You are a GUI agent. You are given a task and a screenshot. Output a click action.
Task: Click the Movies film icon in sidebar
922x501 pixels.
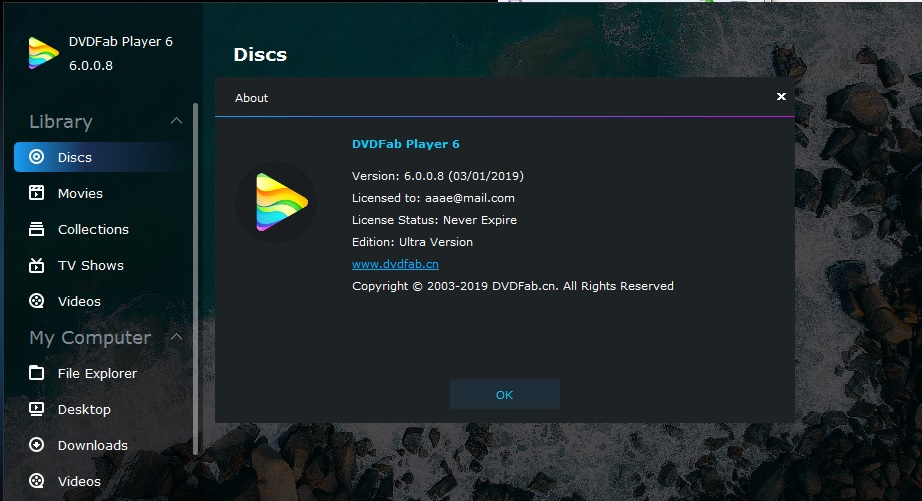tap(36, 193)
